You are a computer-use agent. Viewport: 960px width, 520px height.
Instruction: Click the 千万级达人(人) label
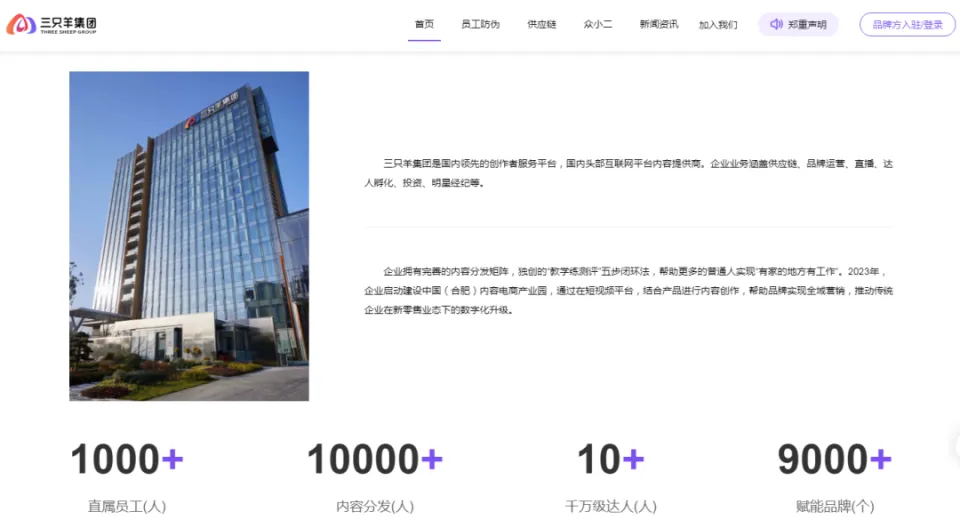(x=610, y=507)
